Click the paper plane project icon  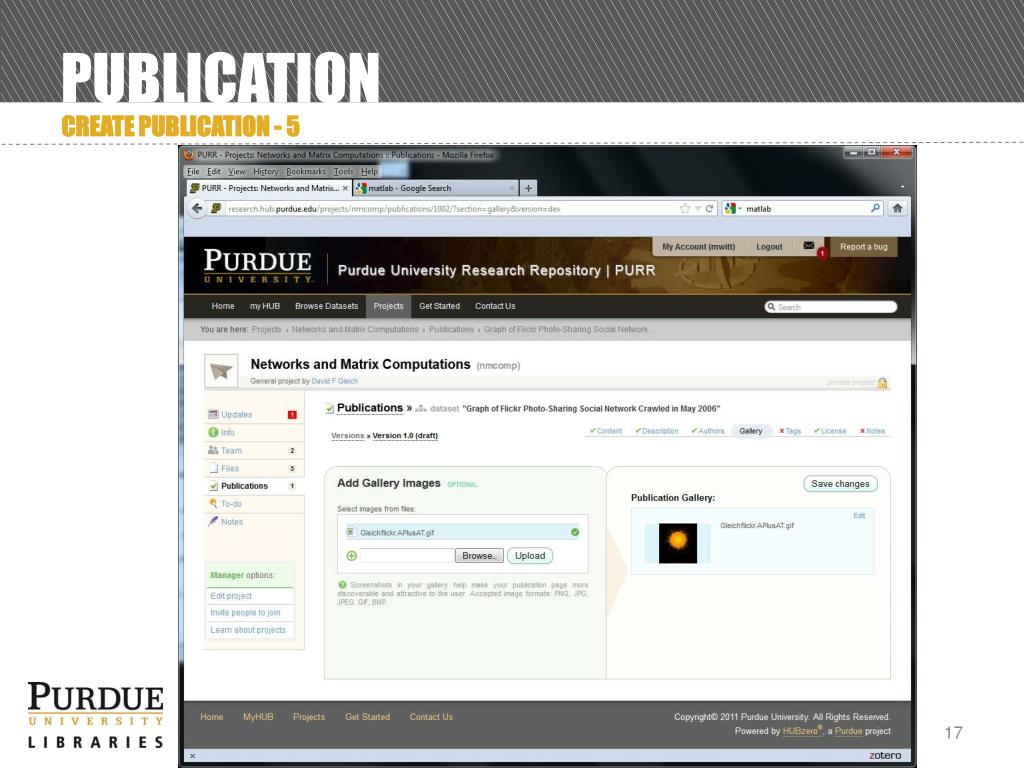point(221,371)
